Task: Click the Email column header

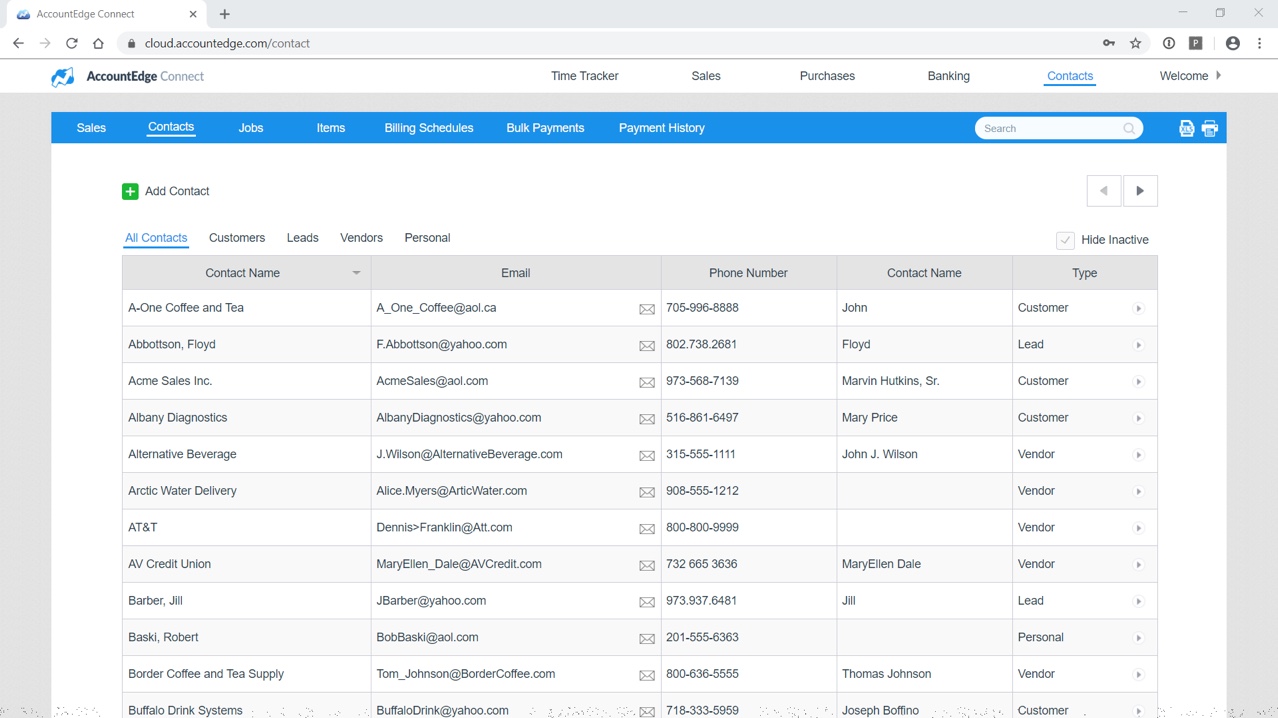Action: (x=516, y=273)
